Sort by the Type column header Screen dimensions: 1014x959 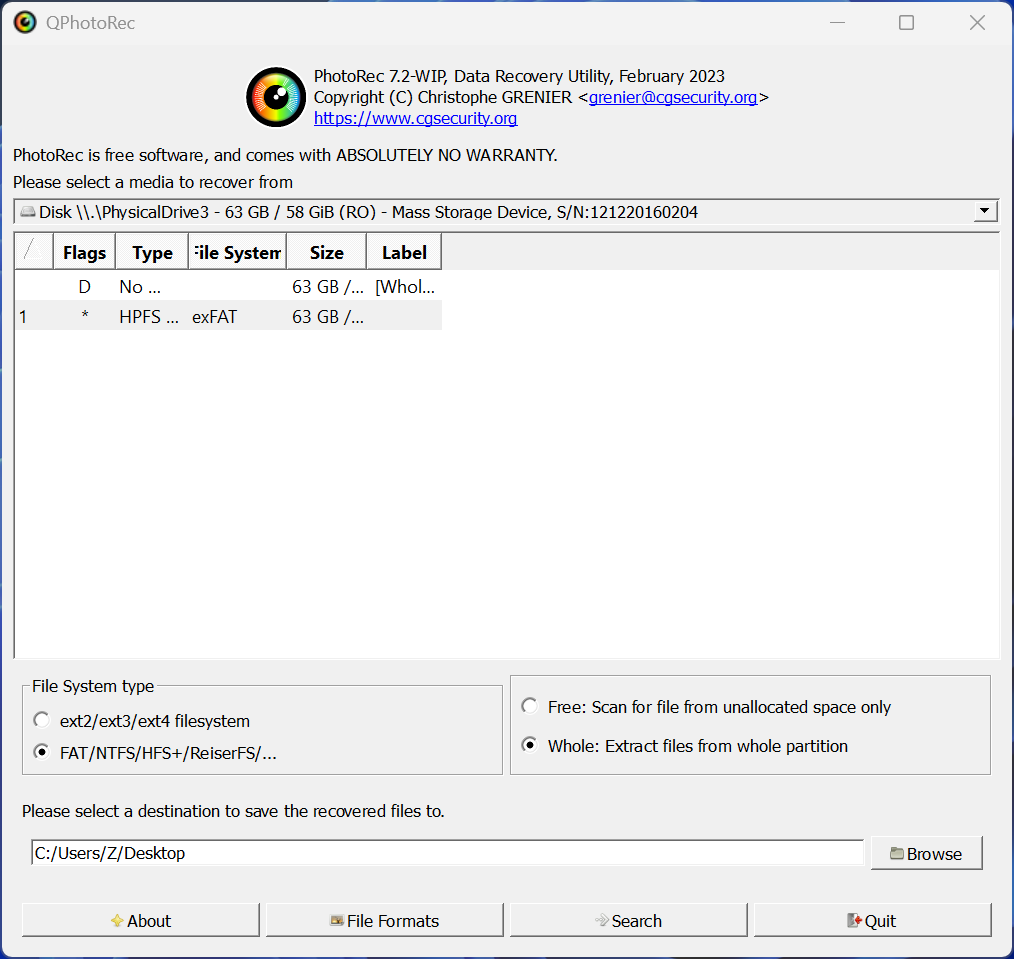(x=152, y=252)
